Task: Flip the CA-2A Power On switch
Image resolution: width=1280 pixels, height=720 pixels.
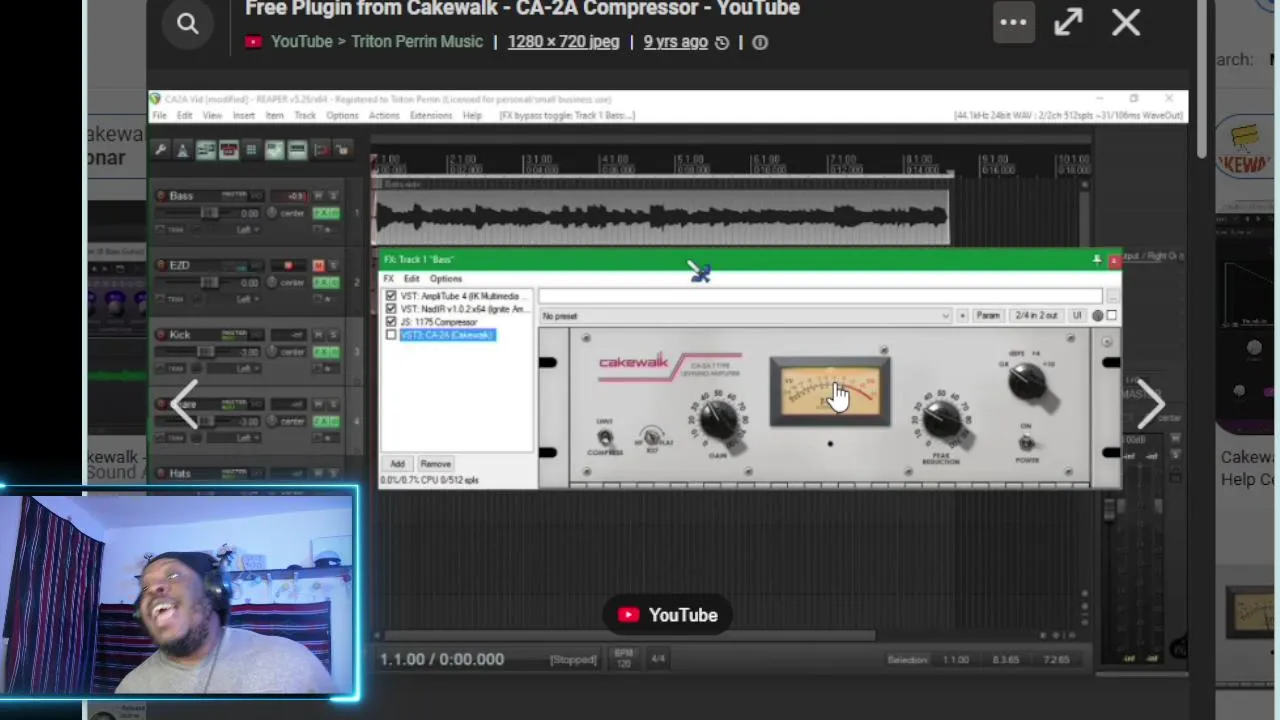Action: click(x=1026, y=443)
